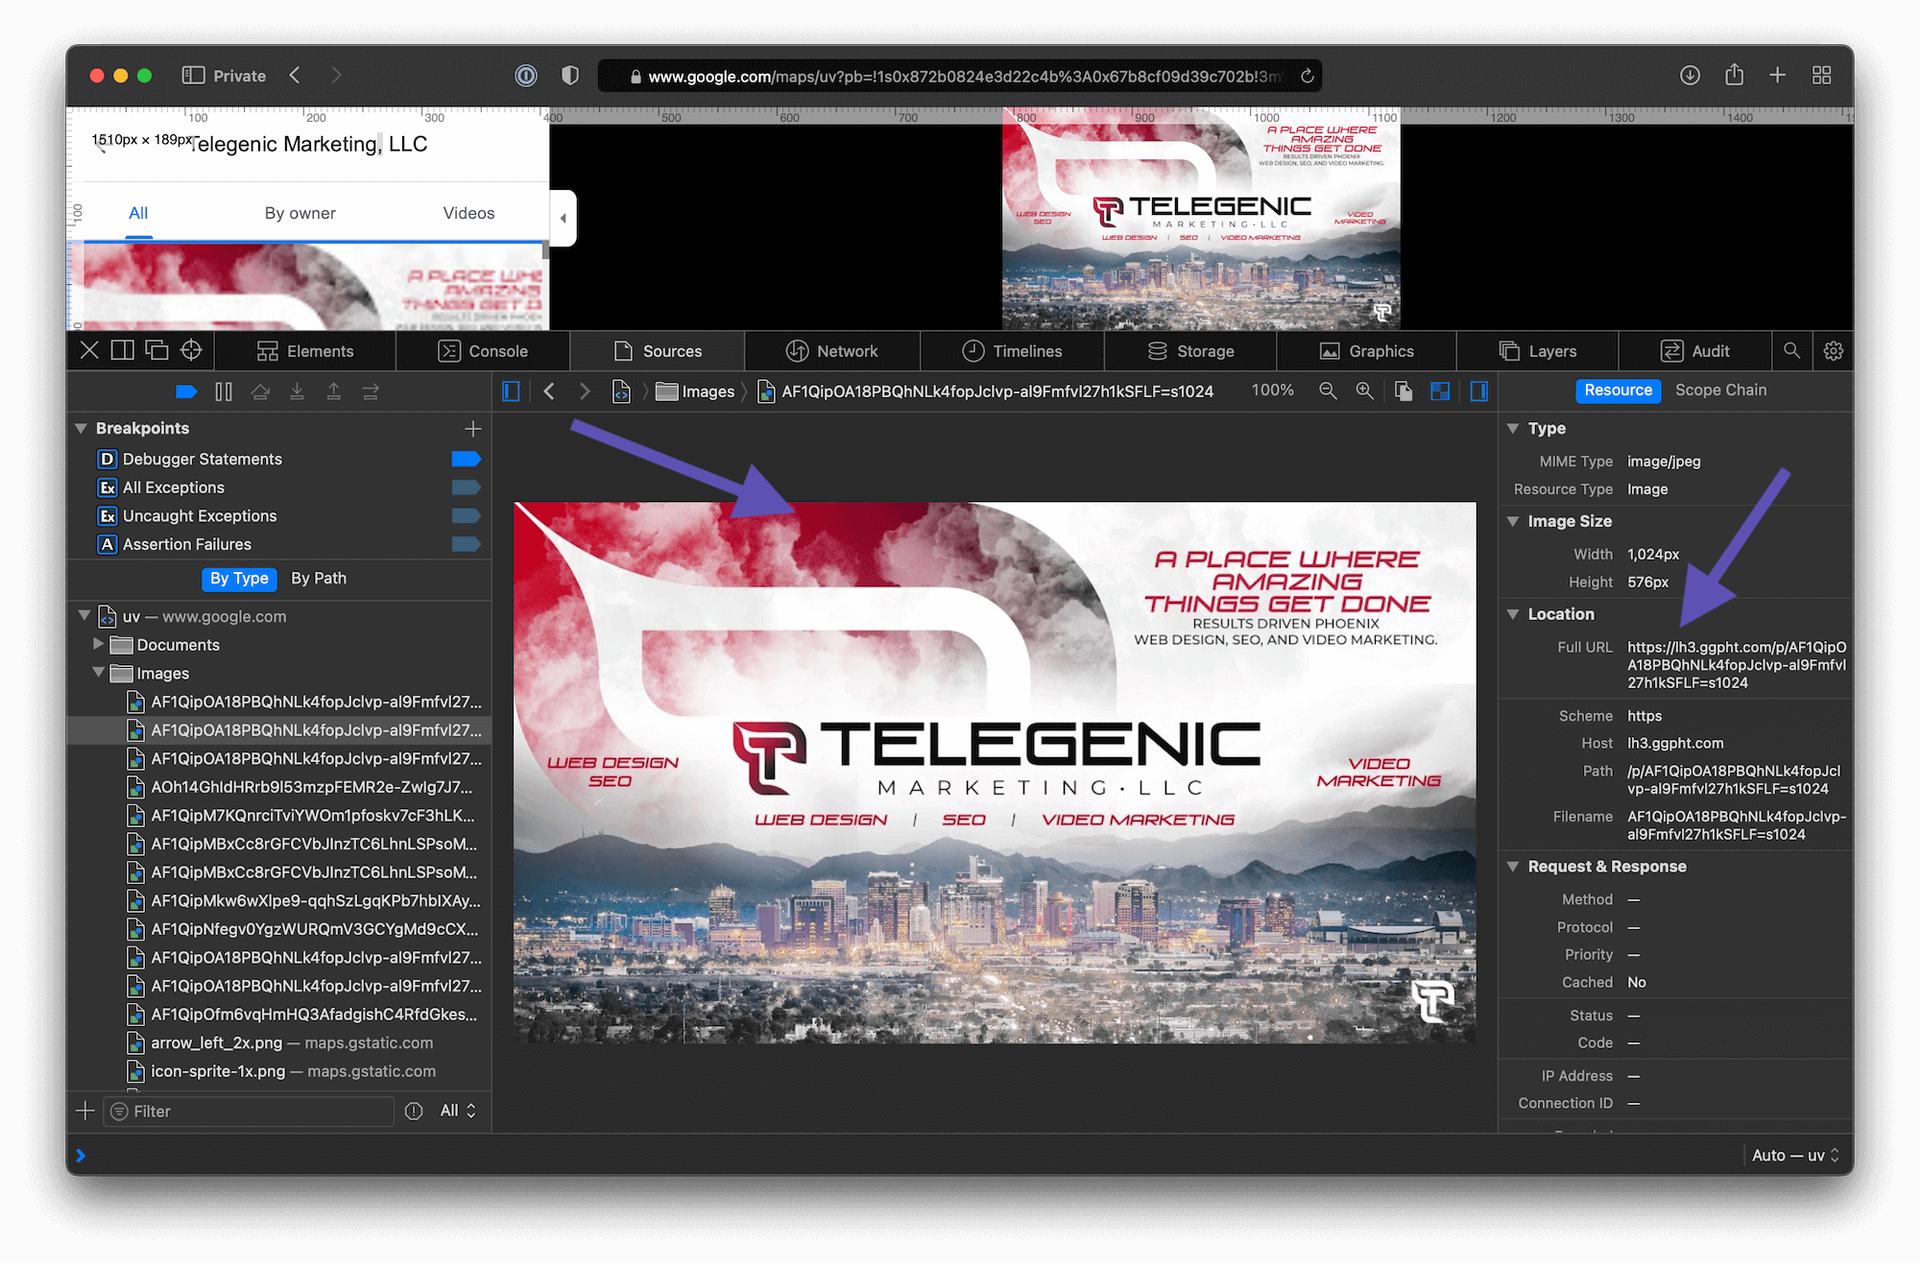Toggle Uncaught Exceptions breakpoint
The width and height of the screenshot is (1920, 1263).
[x=466, y=516]
